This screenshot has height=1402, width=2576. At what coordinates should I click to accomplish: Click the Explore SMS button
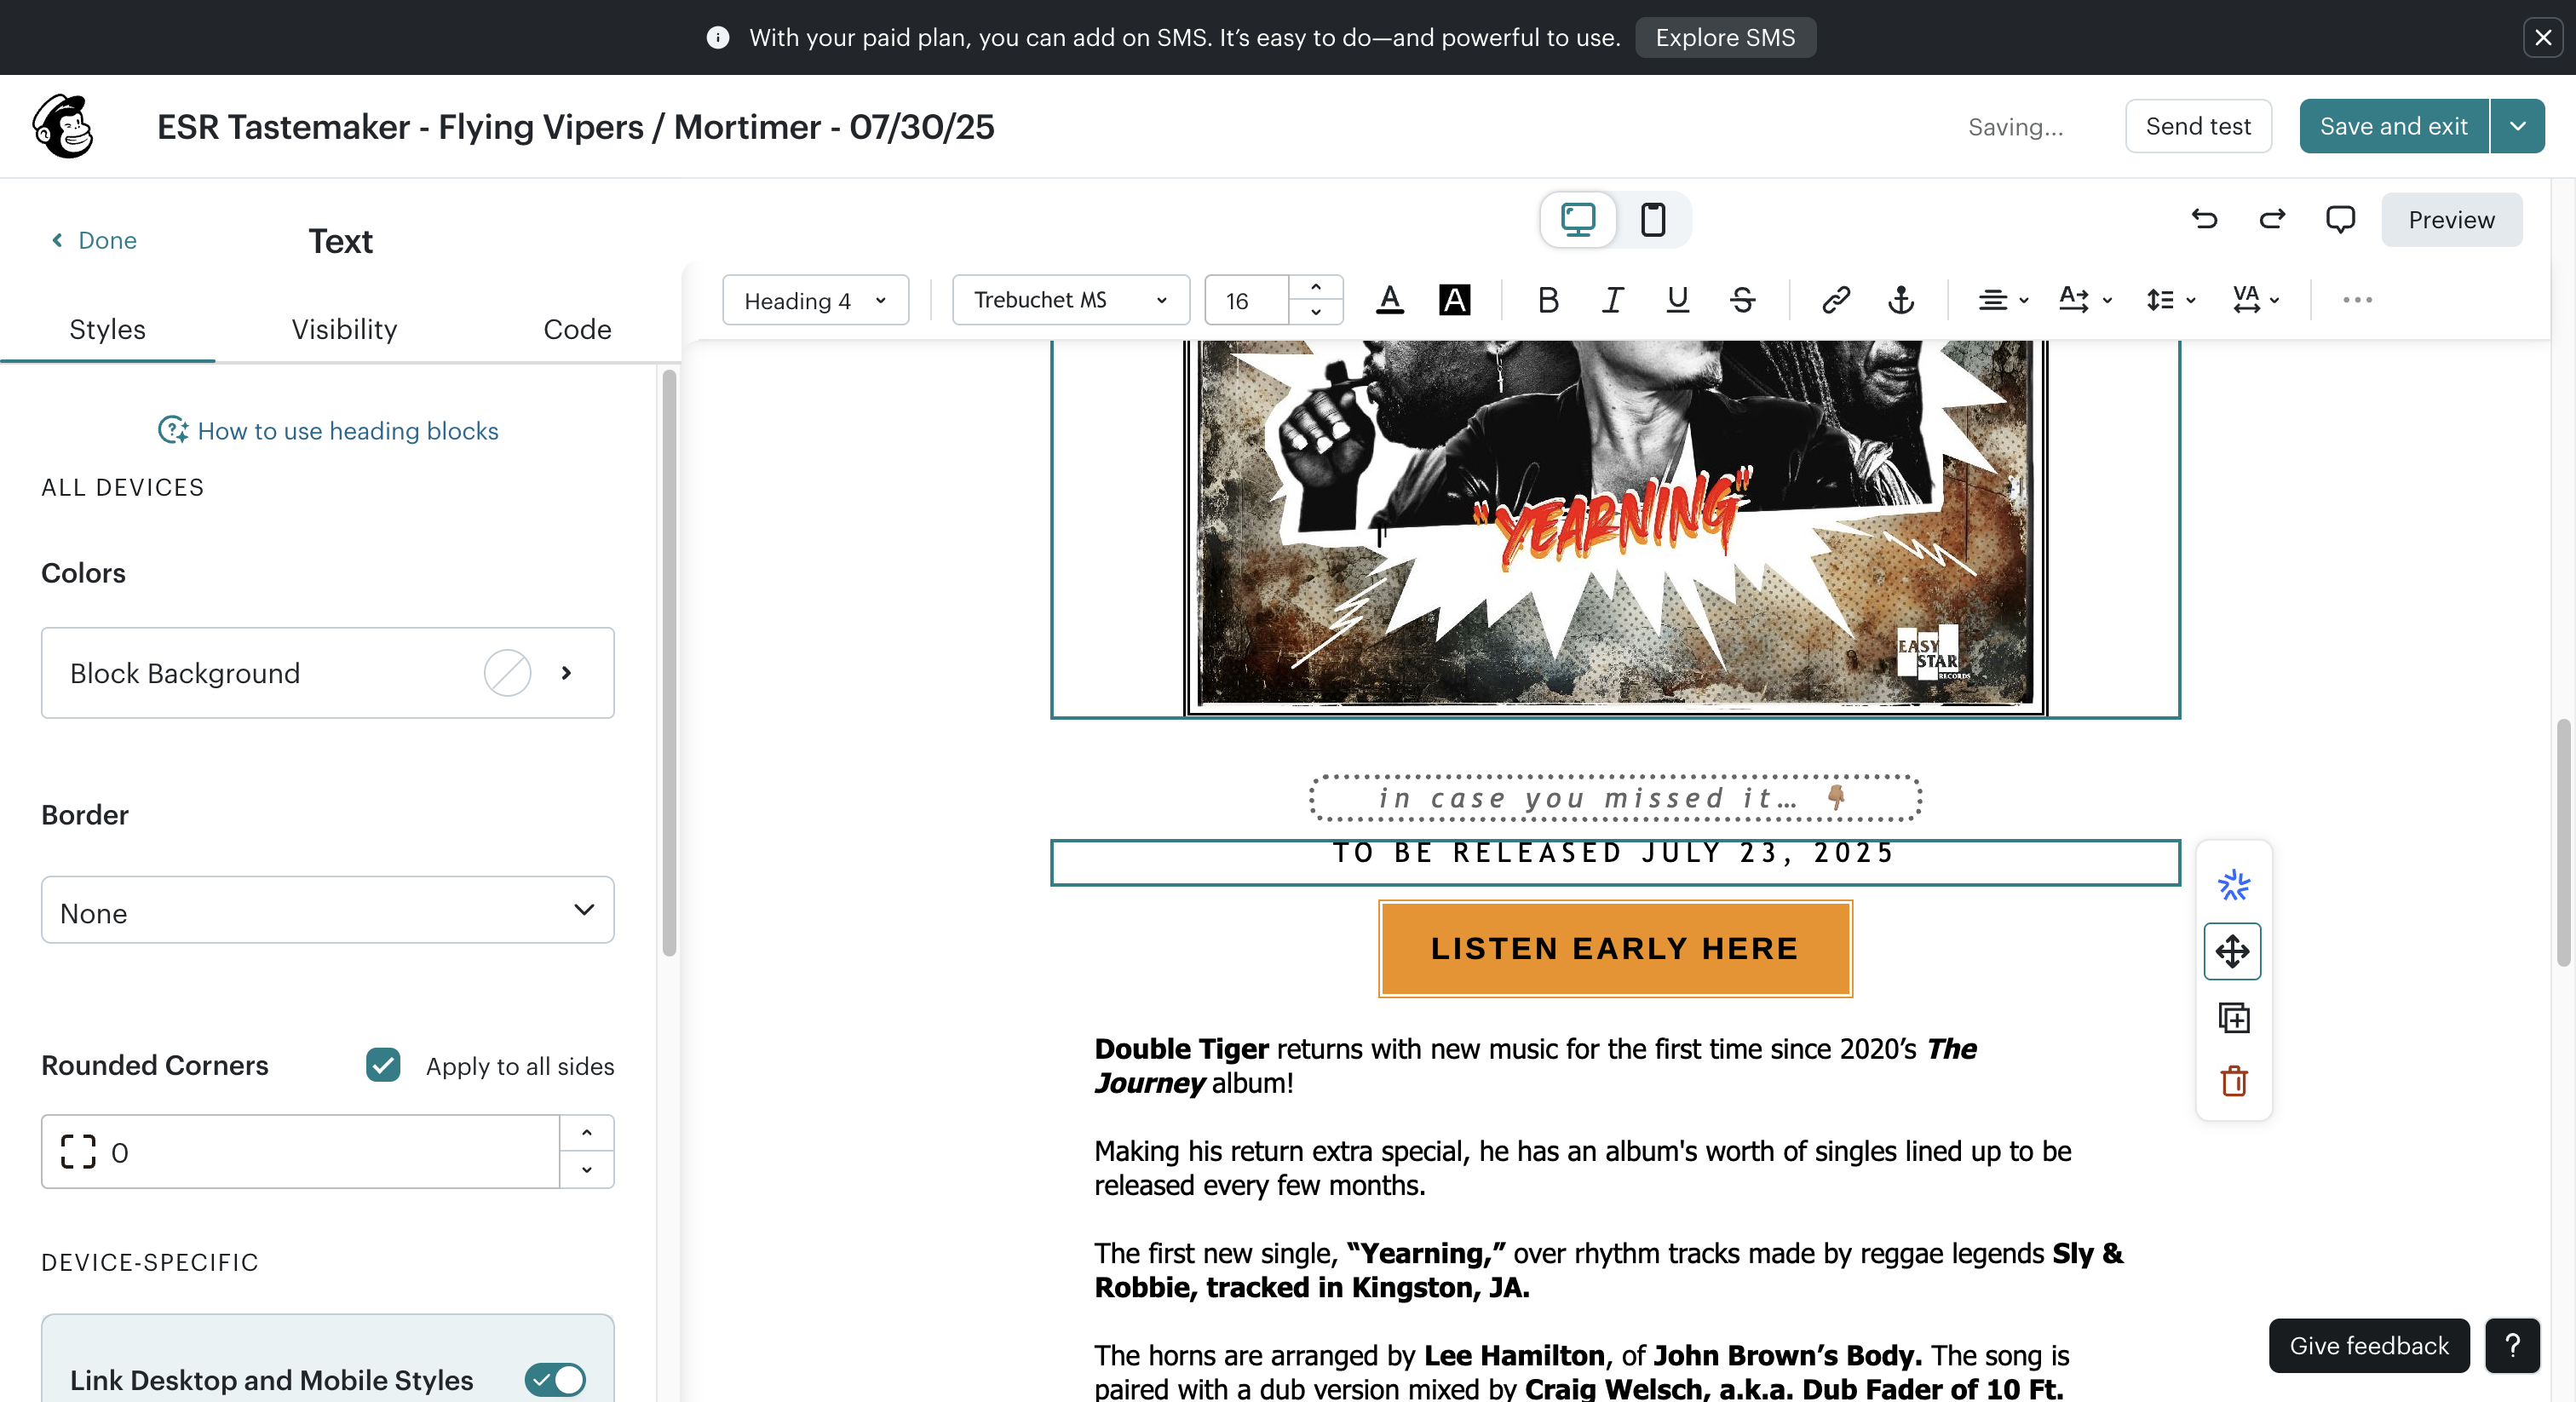[1725, 37]
